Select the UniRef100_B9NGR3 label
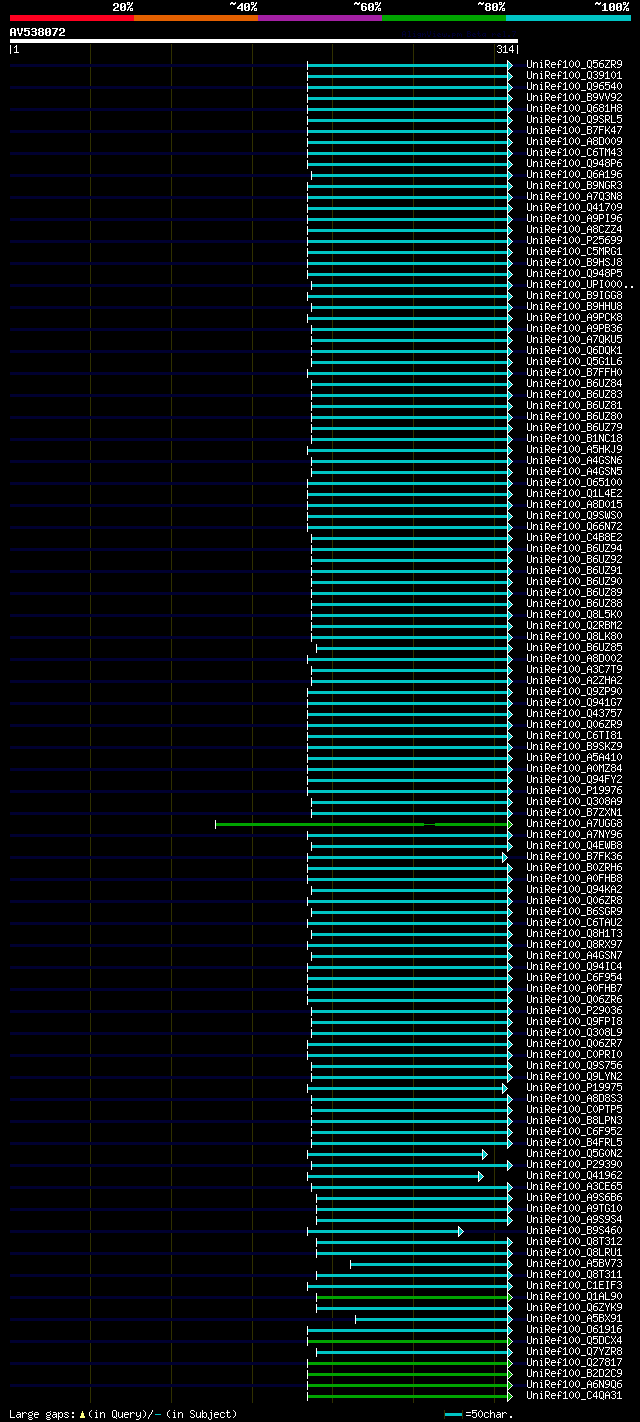640x1422 pixels. tap(574, 185)
